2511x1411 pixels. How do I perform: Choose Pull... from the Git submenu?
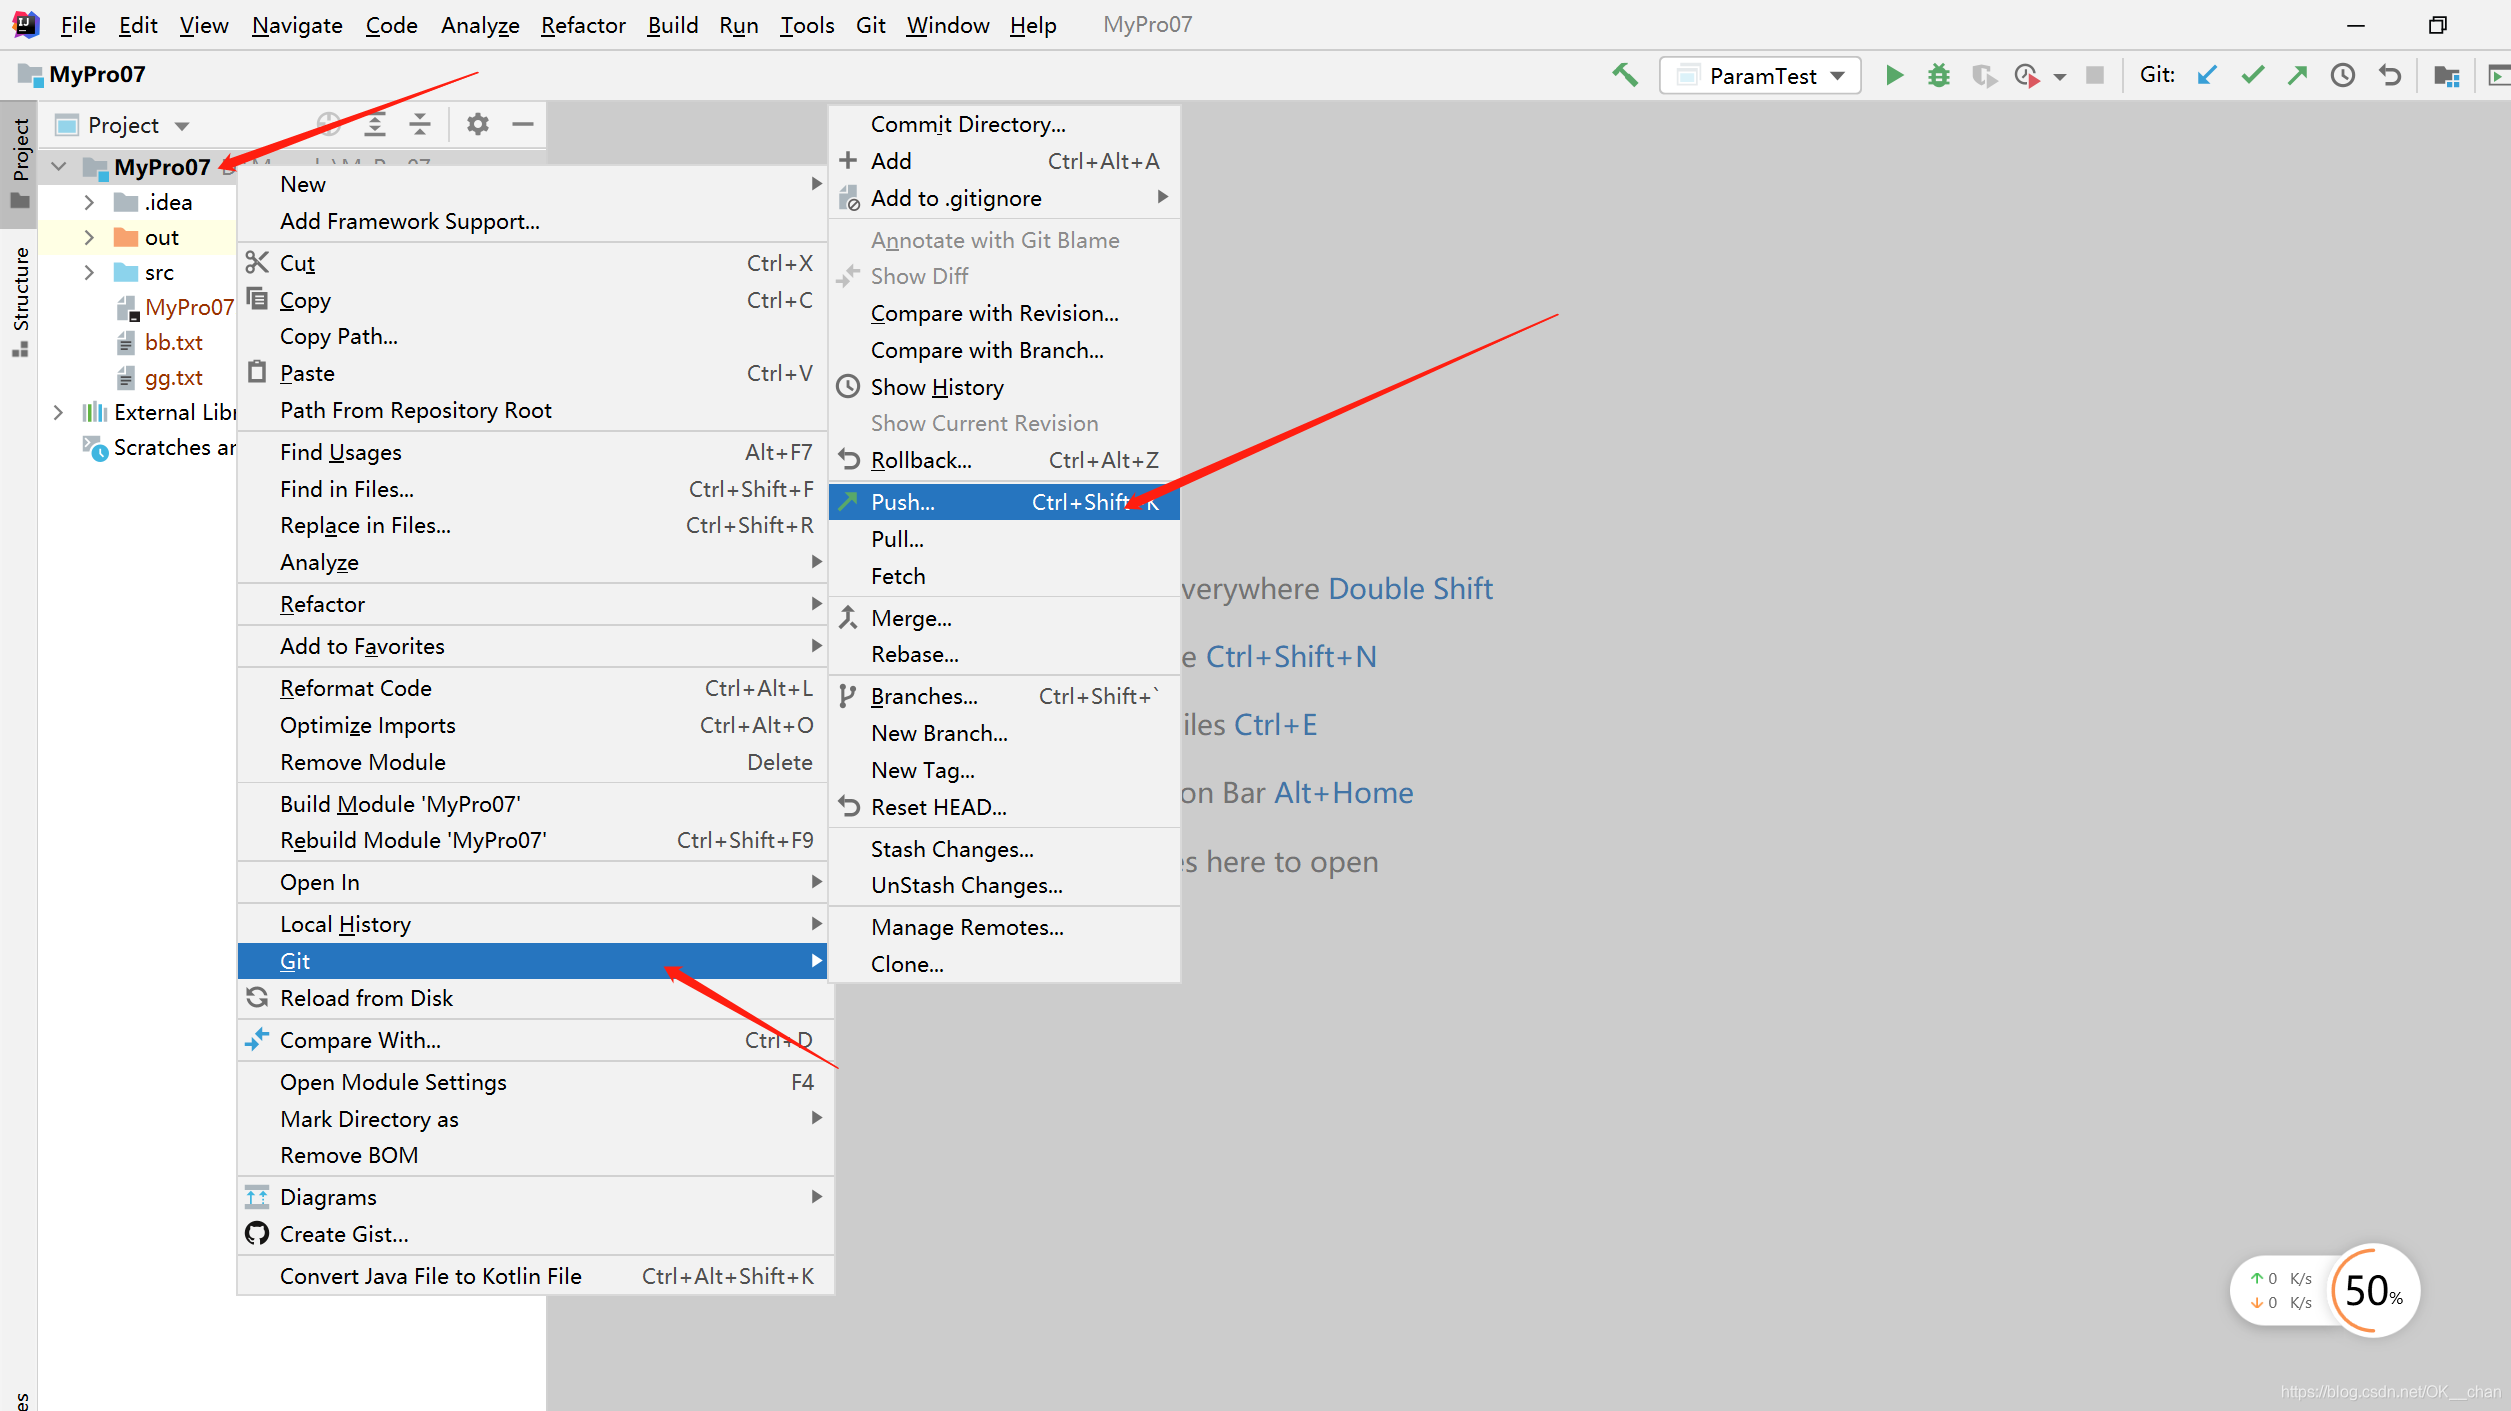click(x=1005, y=539)
